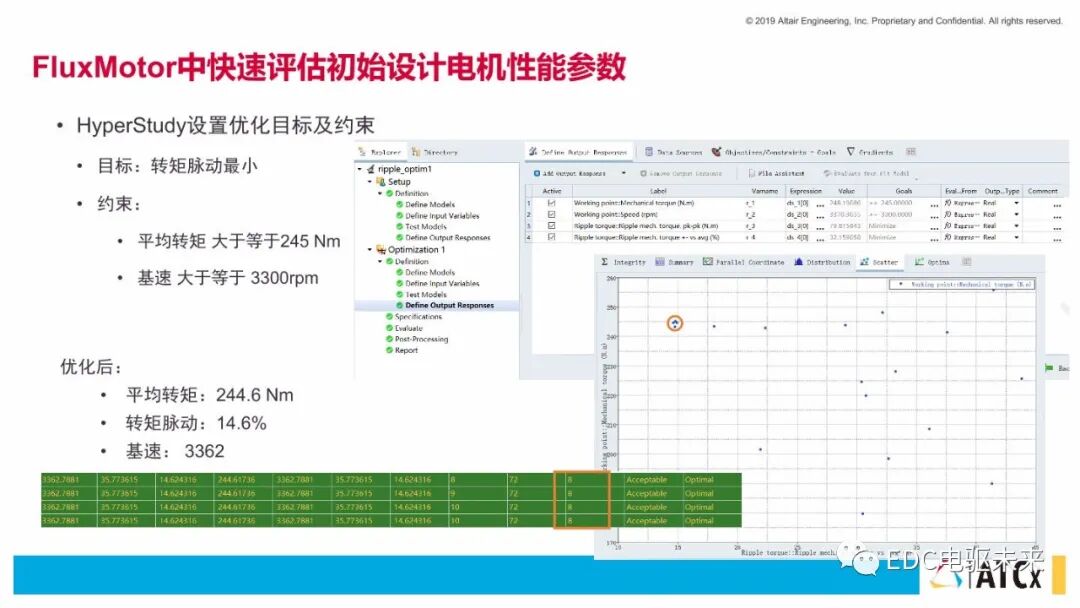Collapse the Definition node under Setup
The height and width of the screenshot is (608, 1080).
coord(380,193)
